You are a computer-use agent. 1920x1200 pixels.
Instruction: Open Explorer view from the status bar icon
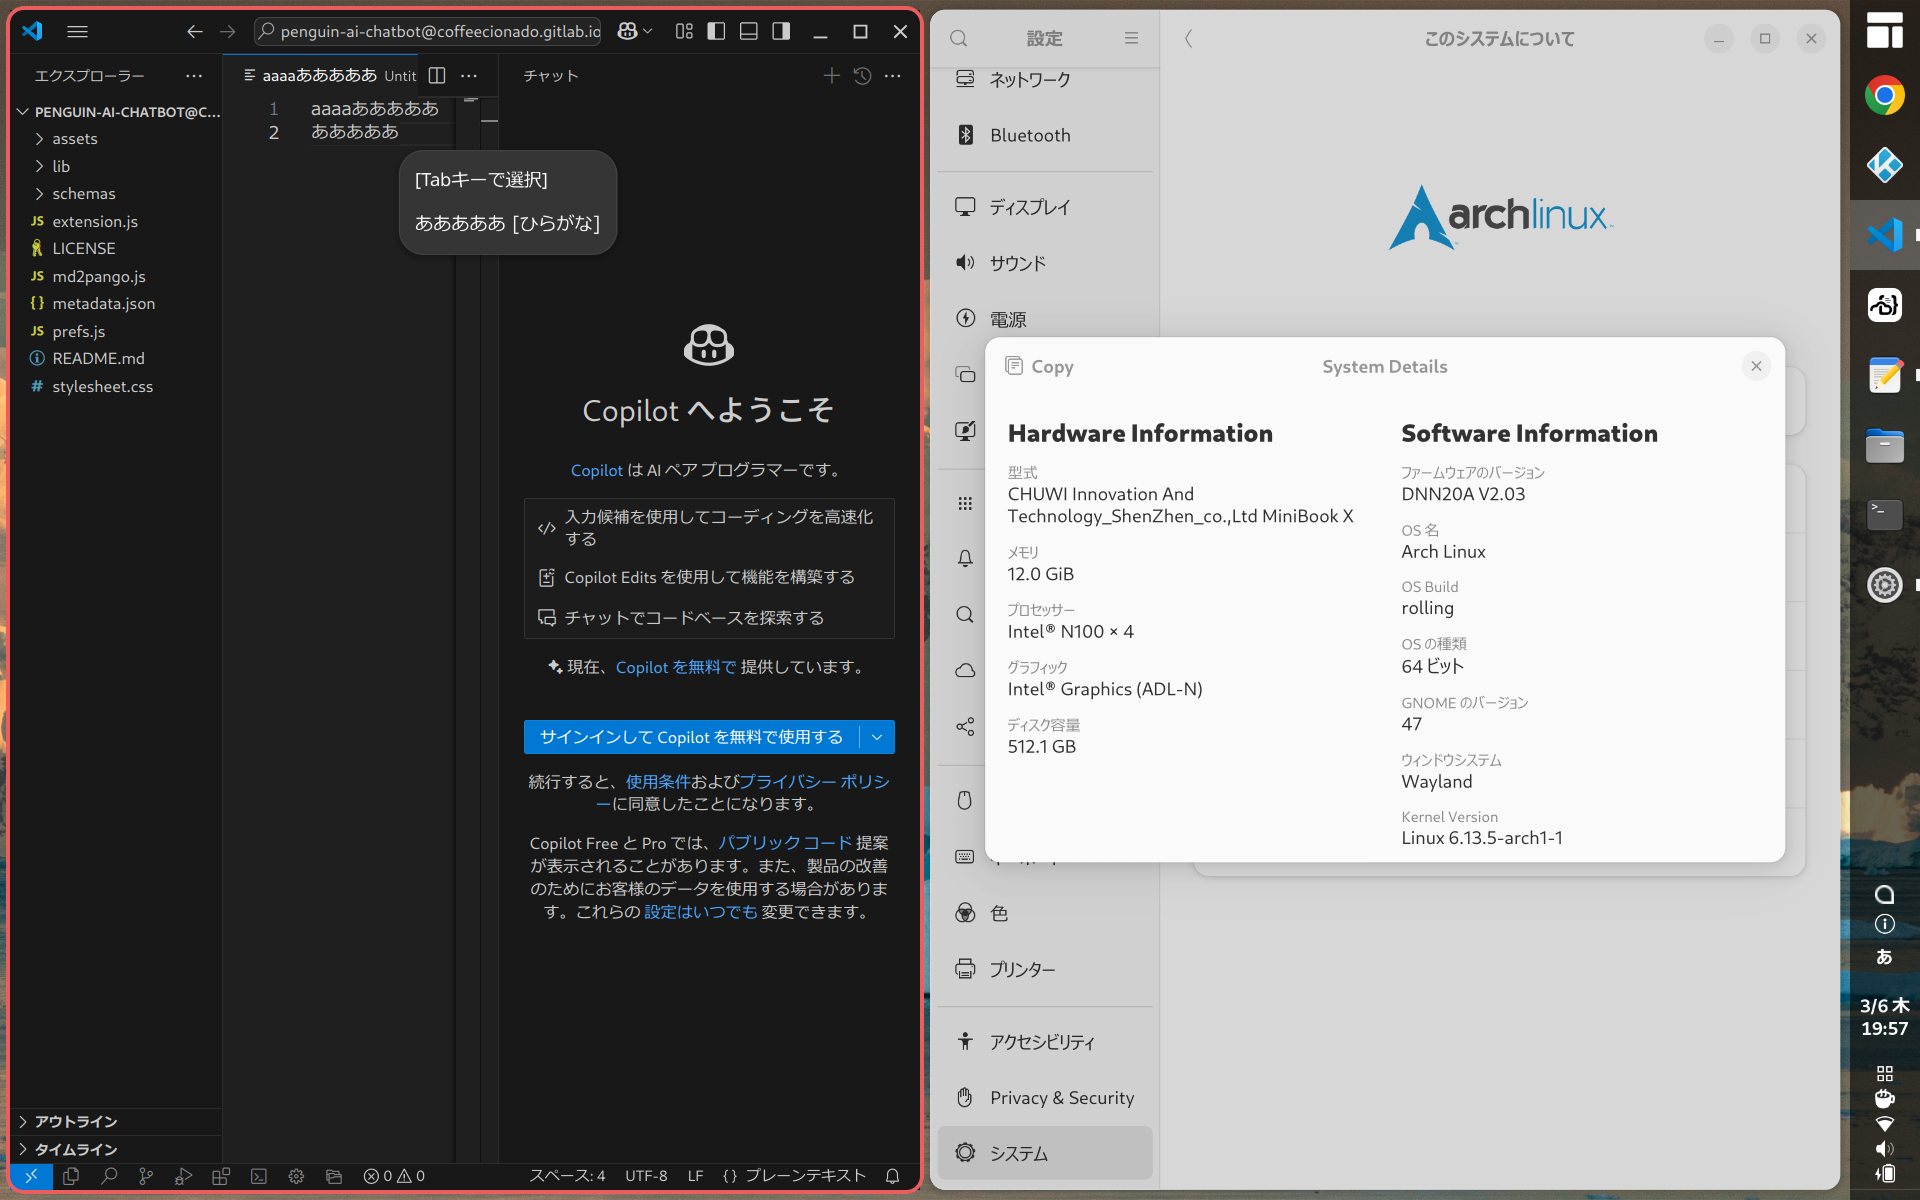[71, 1176]
